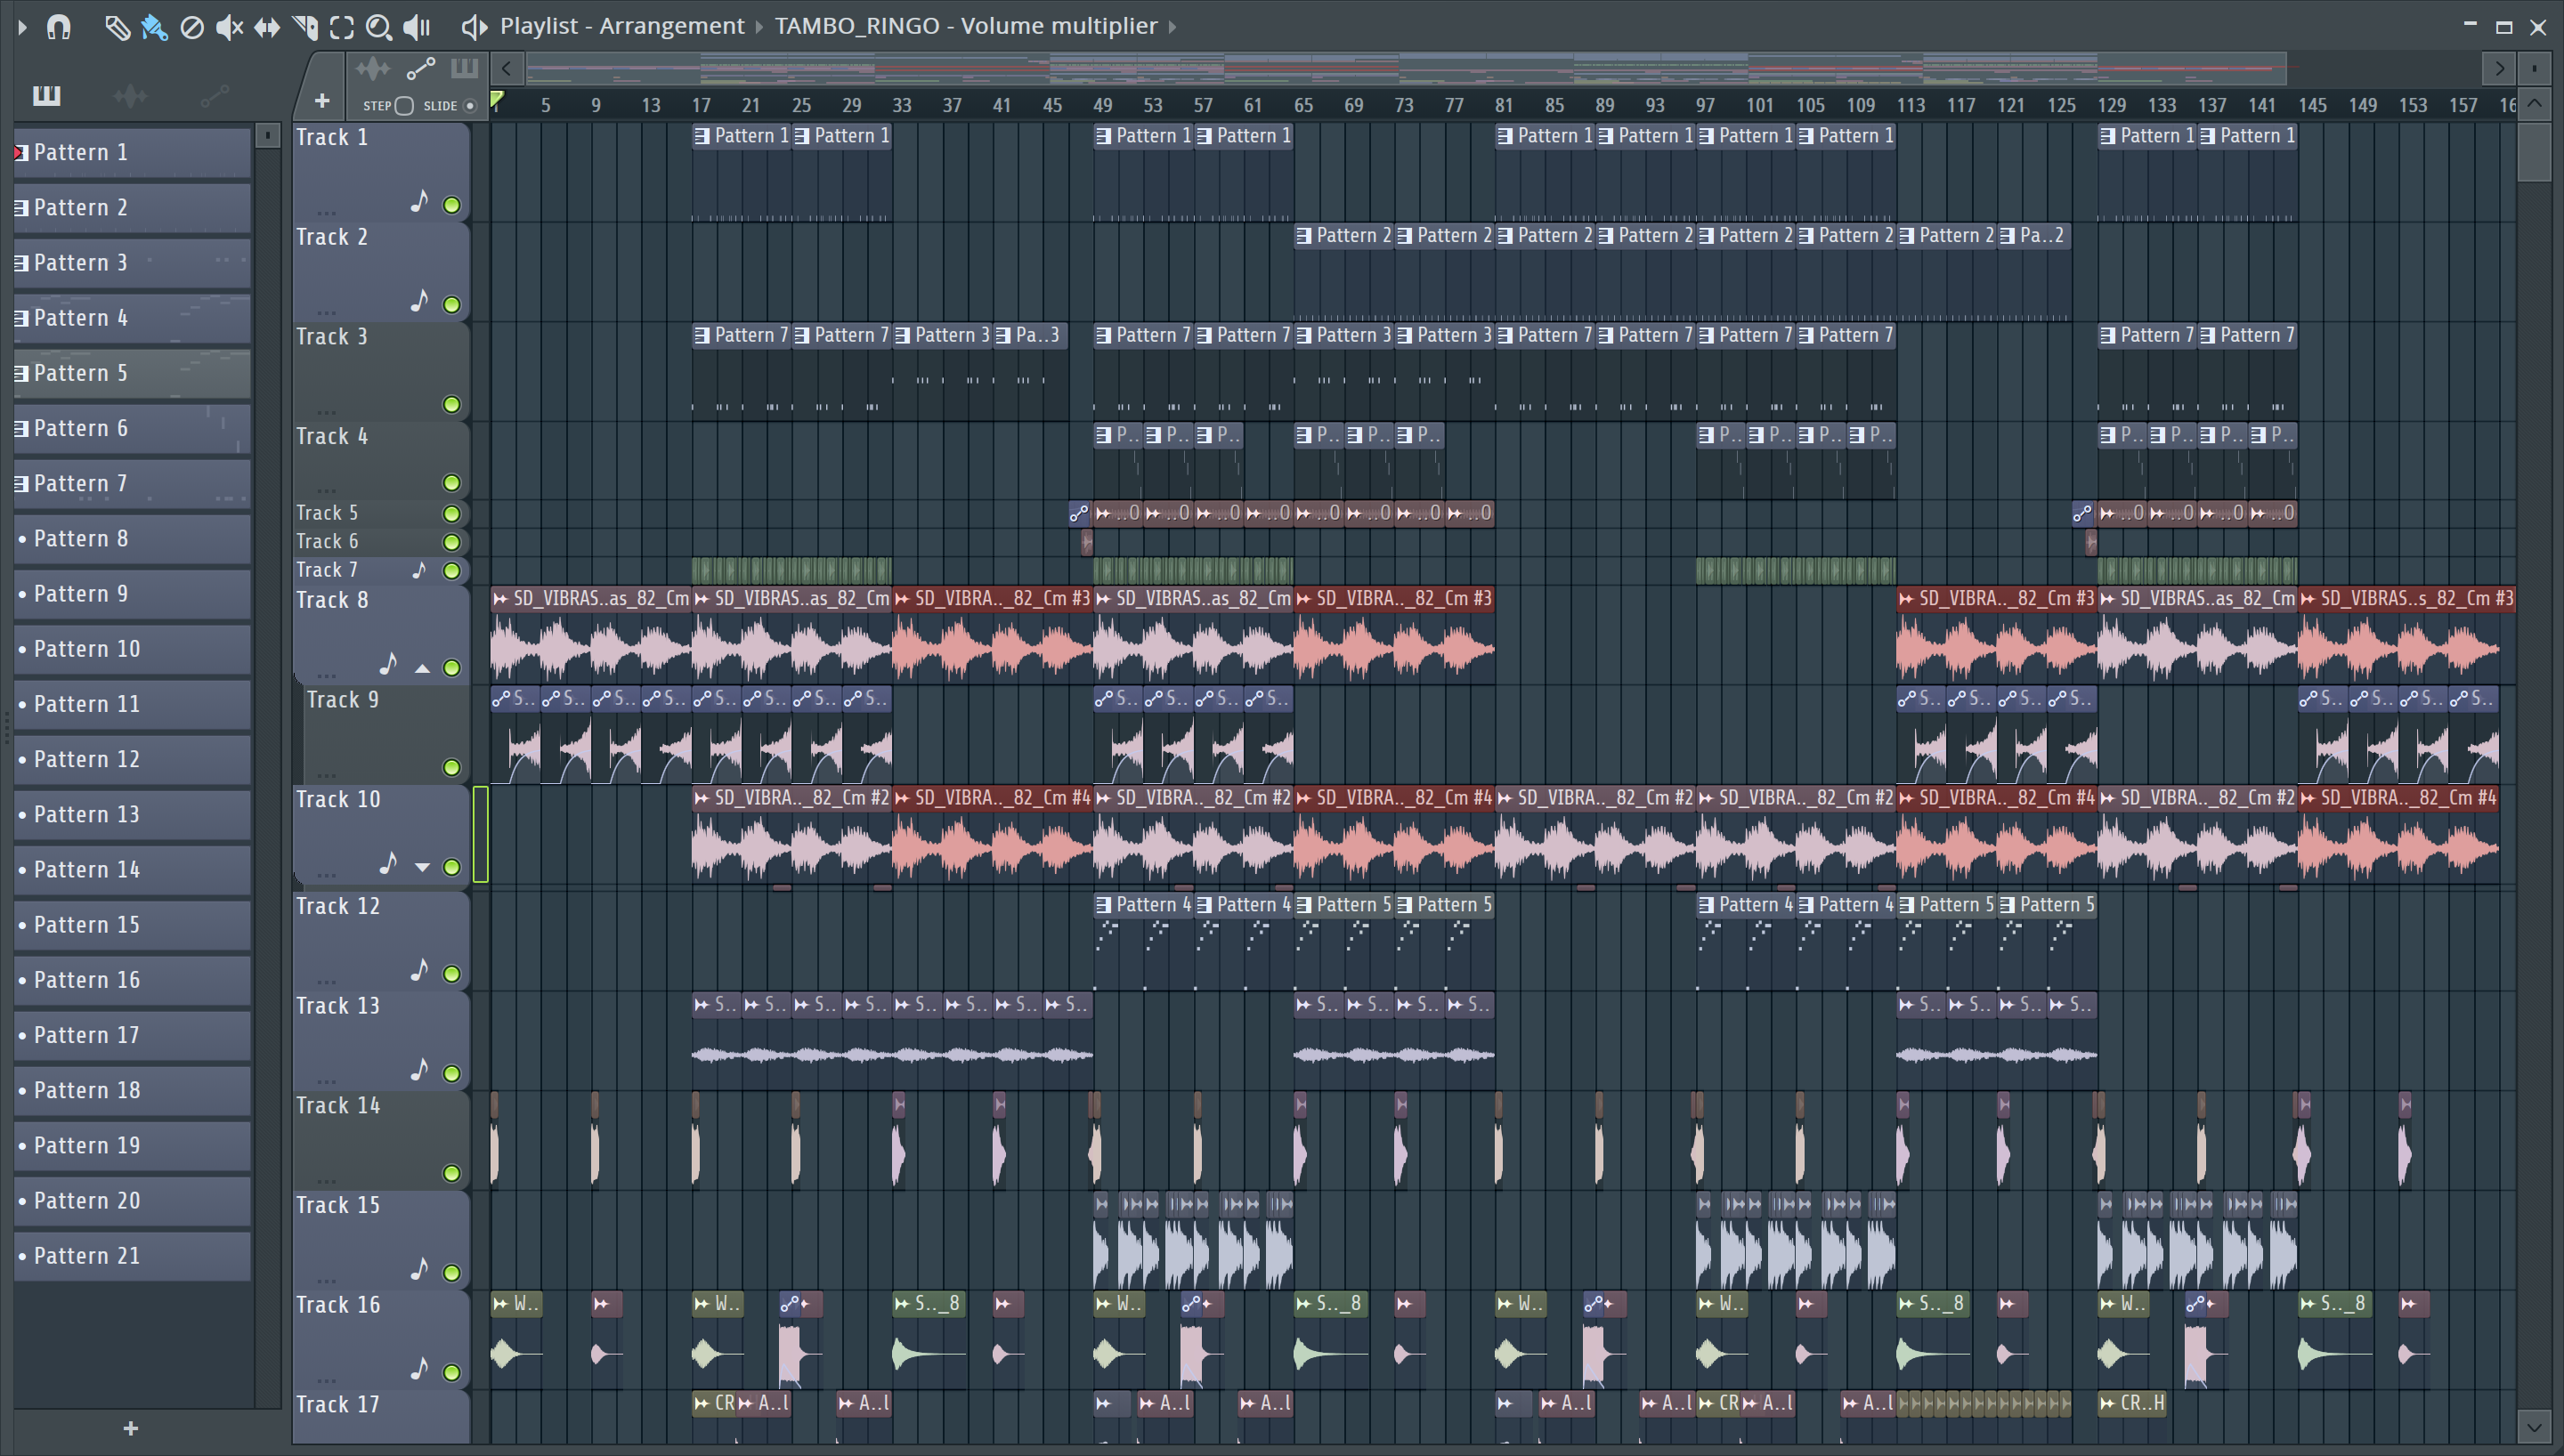Select the Track 4 header
The height and width of the screenshot is (1456, 2564).
(x=380, y=460)
